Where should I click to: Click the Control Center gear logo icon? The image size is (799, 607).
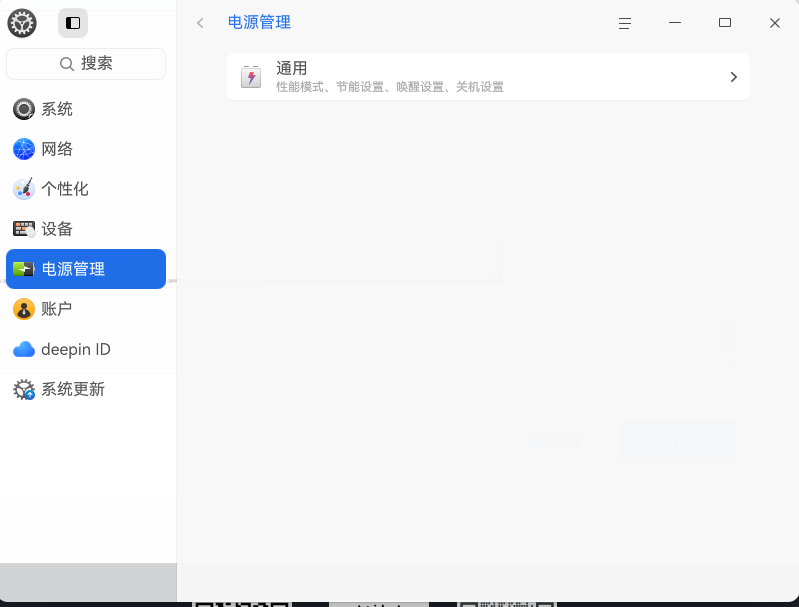tap(22, 23)
